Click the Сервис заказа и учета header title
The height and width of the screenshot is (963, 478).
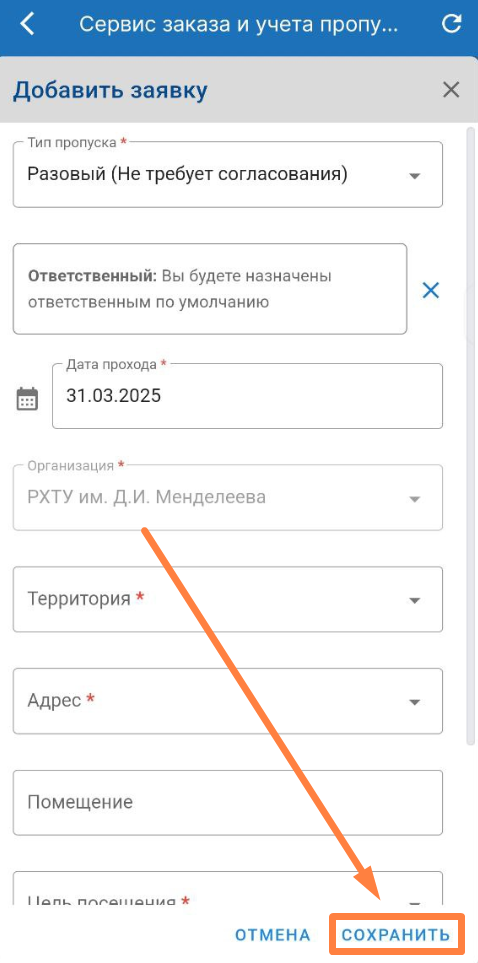(239, 24)
